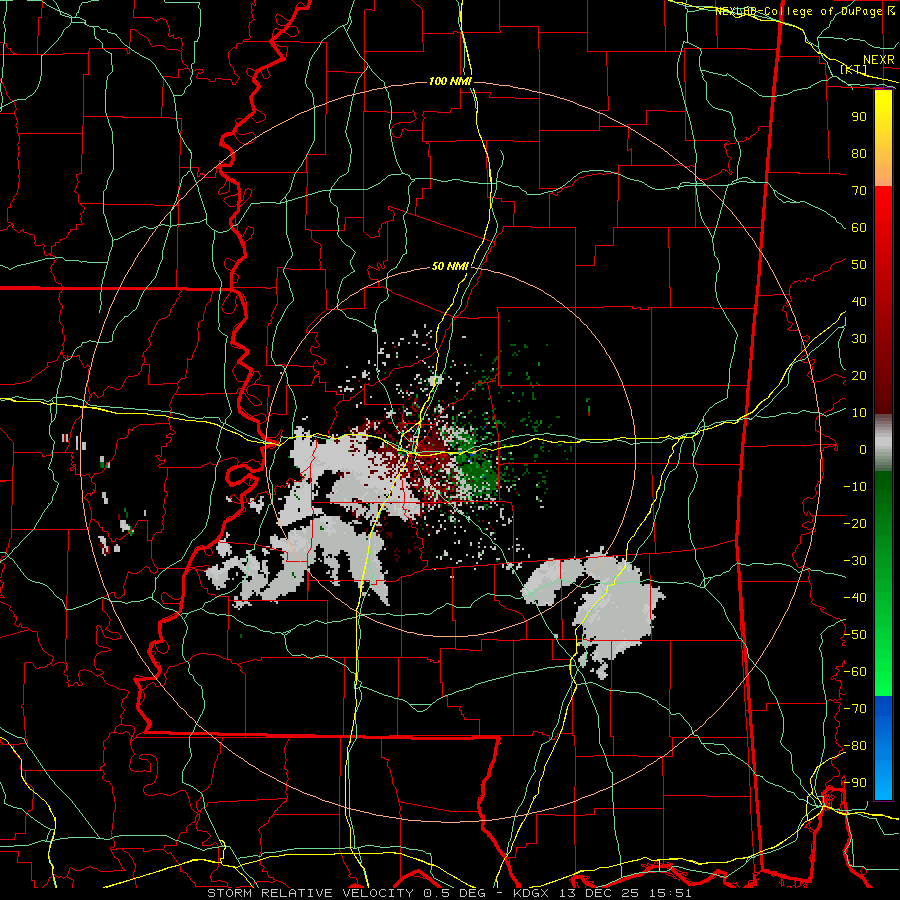Viewport: 900px width, 900px height.
Task: Select the 20 value on velocity scale
Action: pyautogui.click(x=859, y=376)
